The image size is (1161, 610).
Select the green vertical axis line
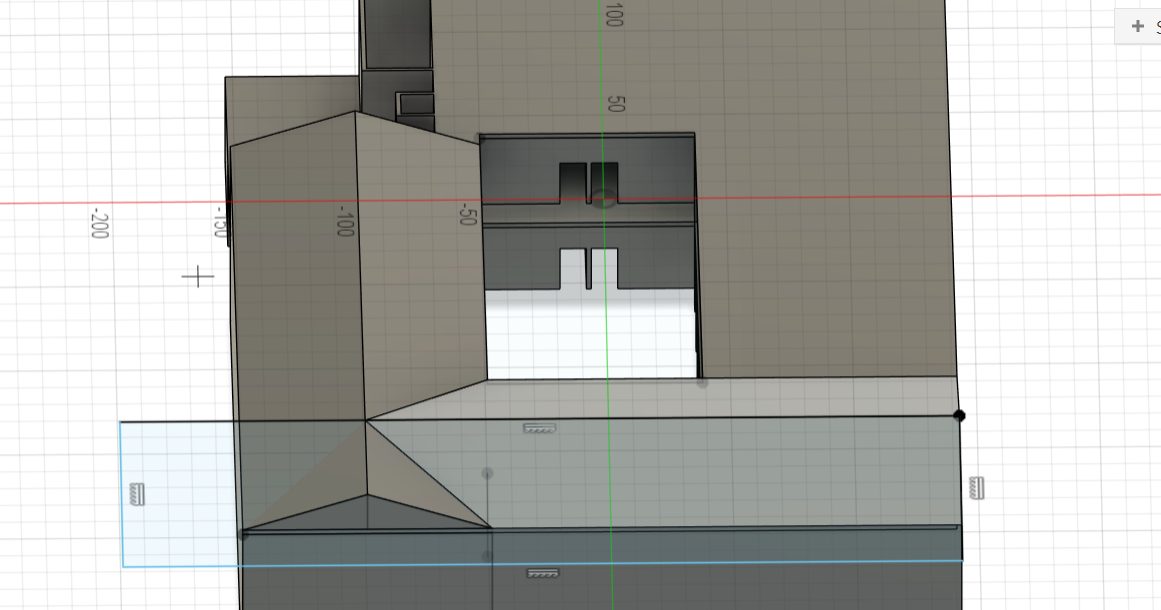(x=606, y=305)
